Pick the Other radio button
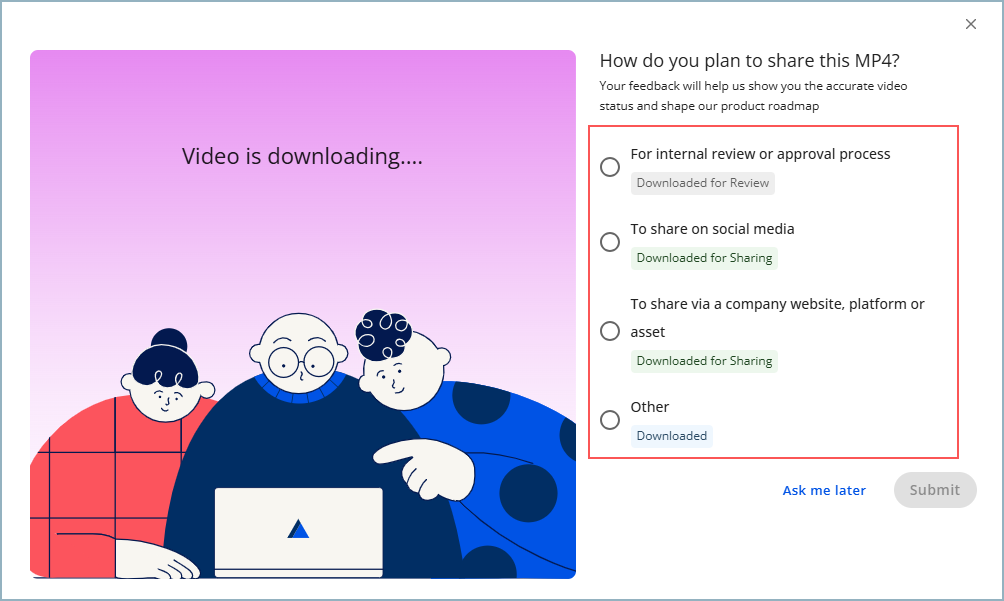The image size is (1004, 601). [x=610, y=420]
